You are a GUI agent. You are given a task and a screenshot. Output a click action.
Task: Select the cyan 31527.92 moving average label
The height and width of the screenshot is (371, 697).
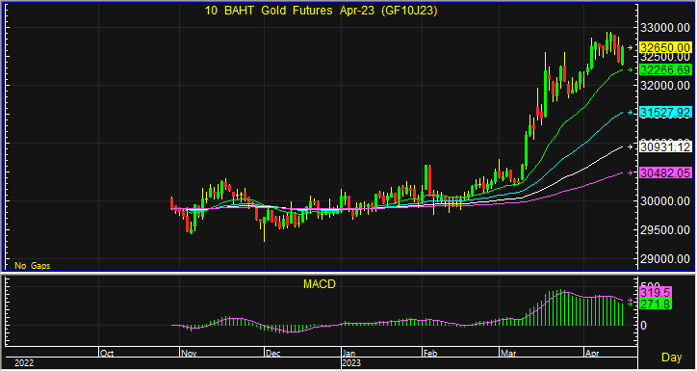click(665, 113)
